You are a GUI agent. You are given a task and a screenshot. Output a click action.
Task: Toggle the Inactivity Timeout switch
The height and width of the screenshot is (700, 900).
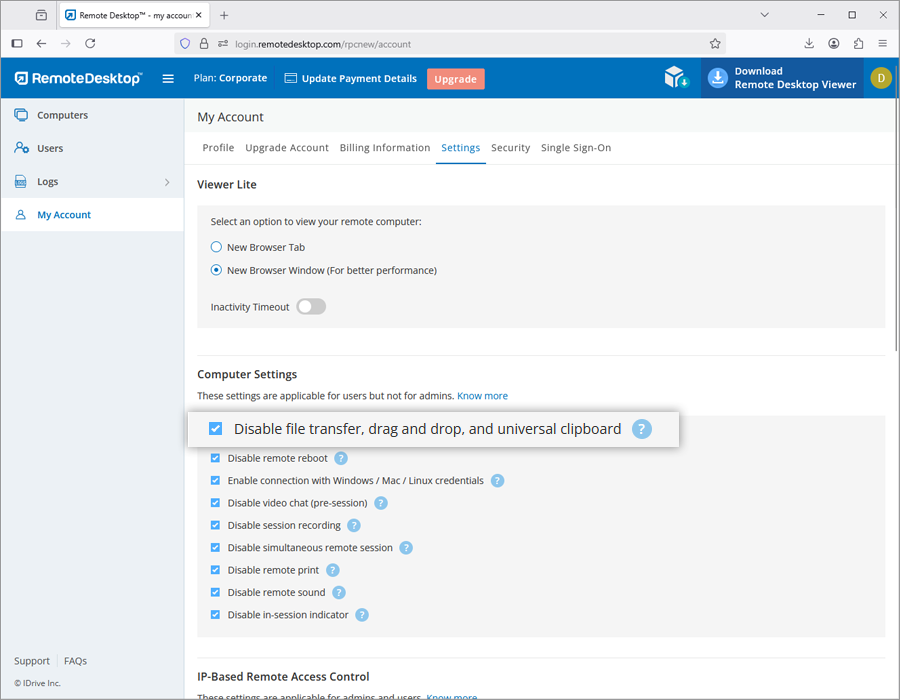click(311, 307)
